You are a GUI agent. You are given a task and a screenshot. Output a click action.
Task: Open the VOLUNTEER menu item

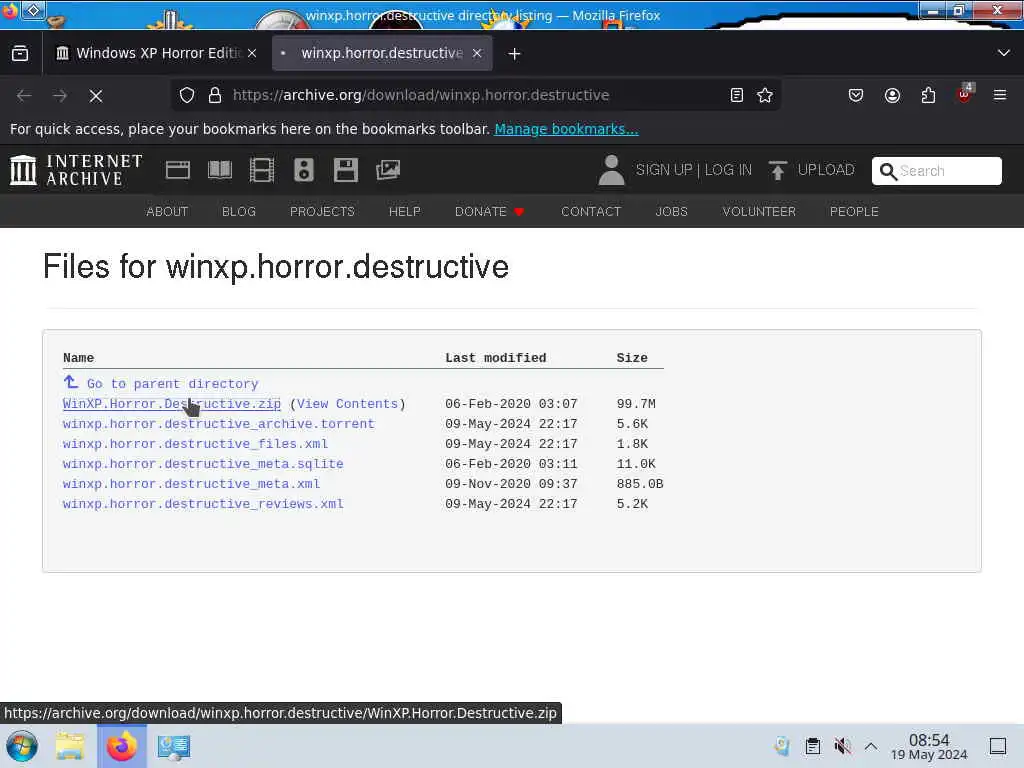coord(759,212)
